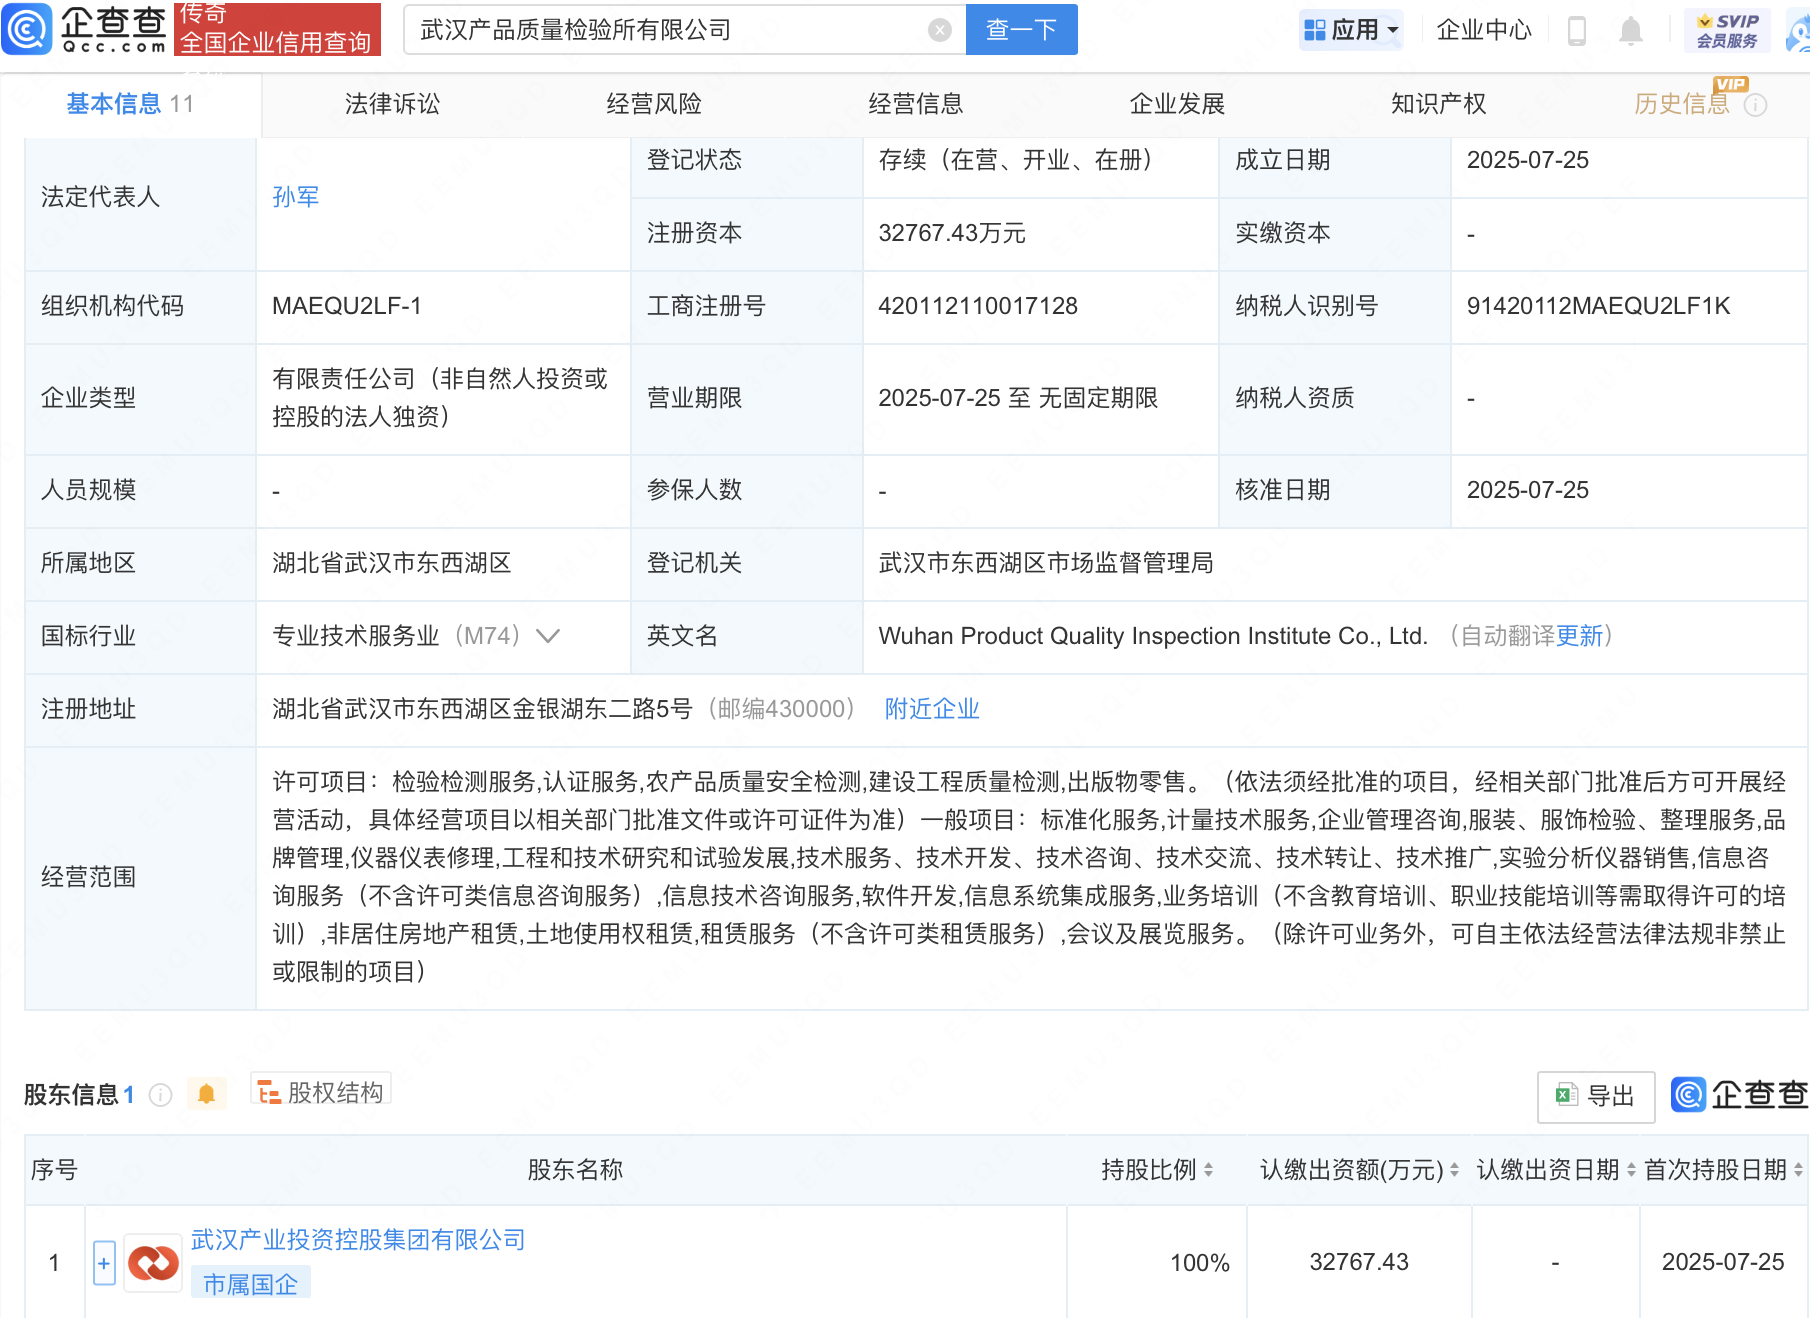Select taxpayer ID 91420112MAEQU2LF1K
This screenshot has height=1318, width=1810.
(1598, 306)
